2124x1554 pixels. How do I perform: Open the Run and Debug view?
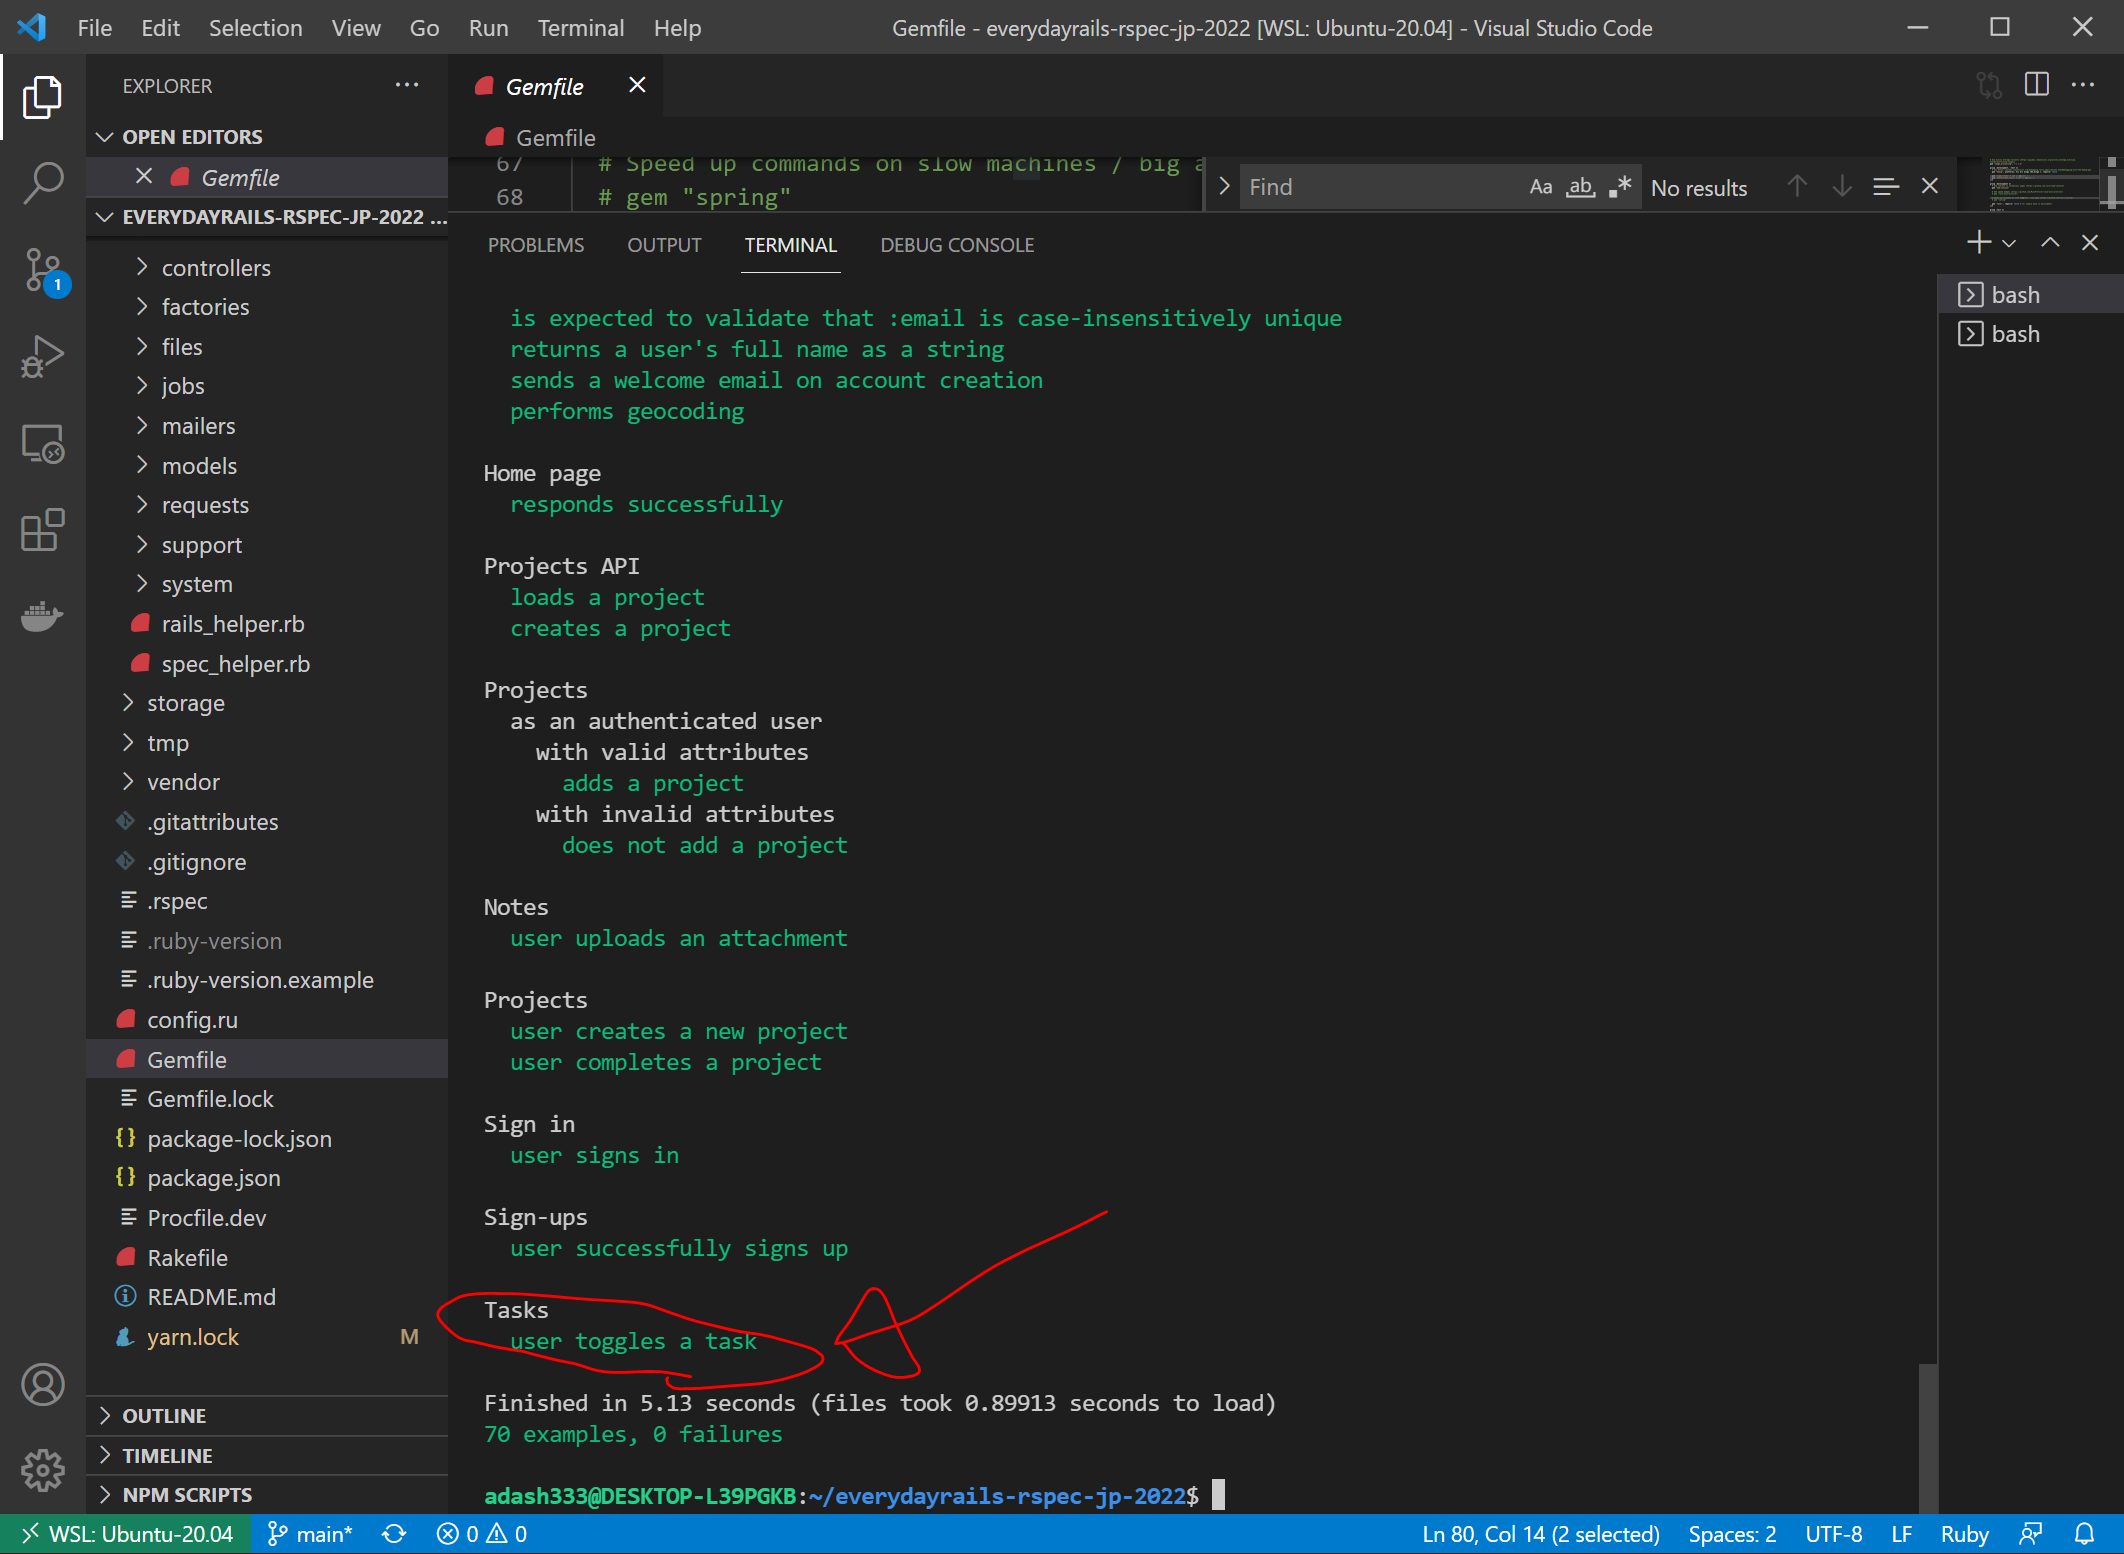click(42, 357)
